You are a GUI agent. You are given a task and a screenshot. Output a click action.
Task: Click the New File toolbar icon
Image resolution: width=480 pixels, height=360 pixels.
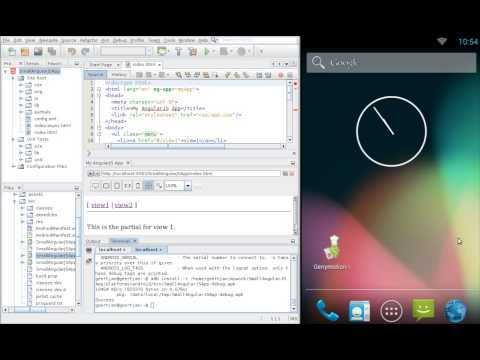pos(12,52)
